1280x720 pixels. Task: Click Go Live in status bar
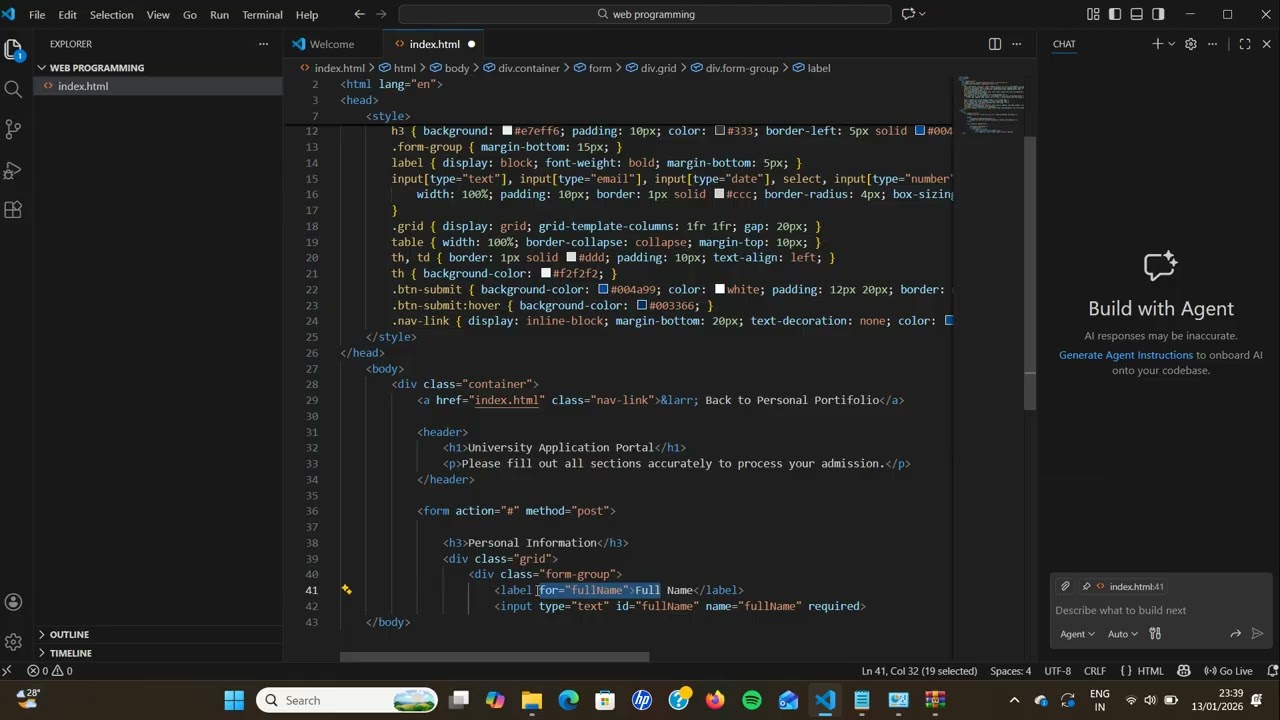(x=1228, y=671)
